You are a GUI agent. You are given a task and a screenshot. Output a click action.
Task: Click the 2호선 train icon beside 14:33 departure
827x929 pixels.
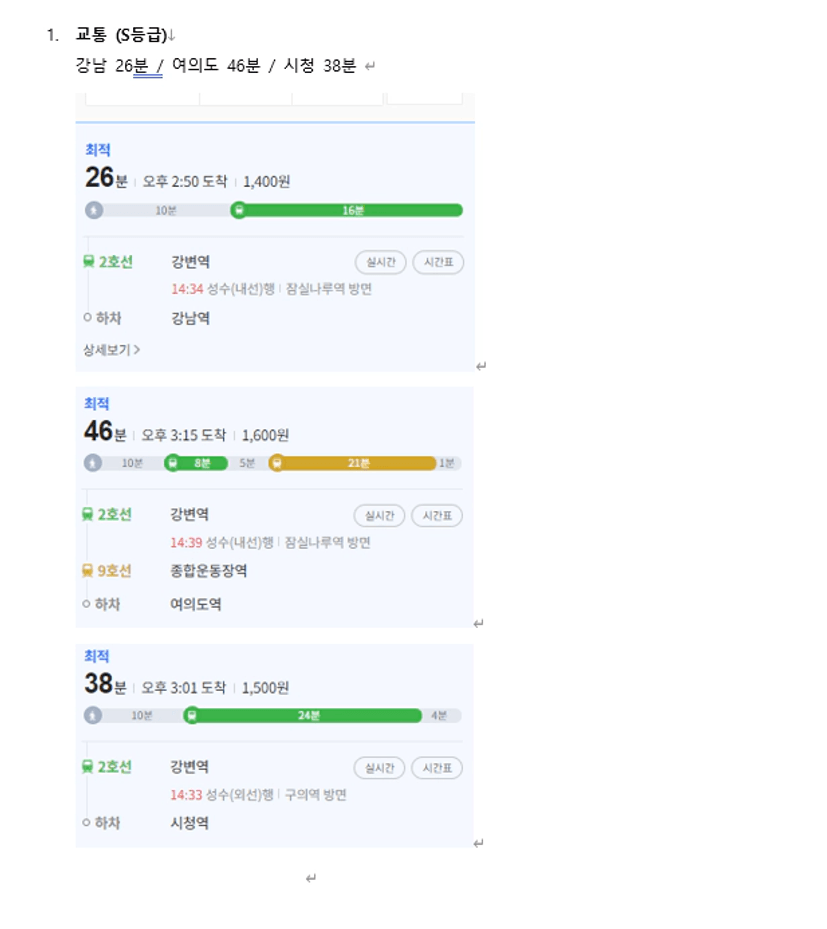87,767
